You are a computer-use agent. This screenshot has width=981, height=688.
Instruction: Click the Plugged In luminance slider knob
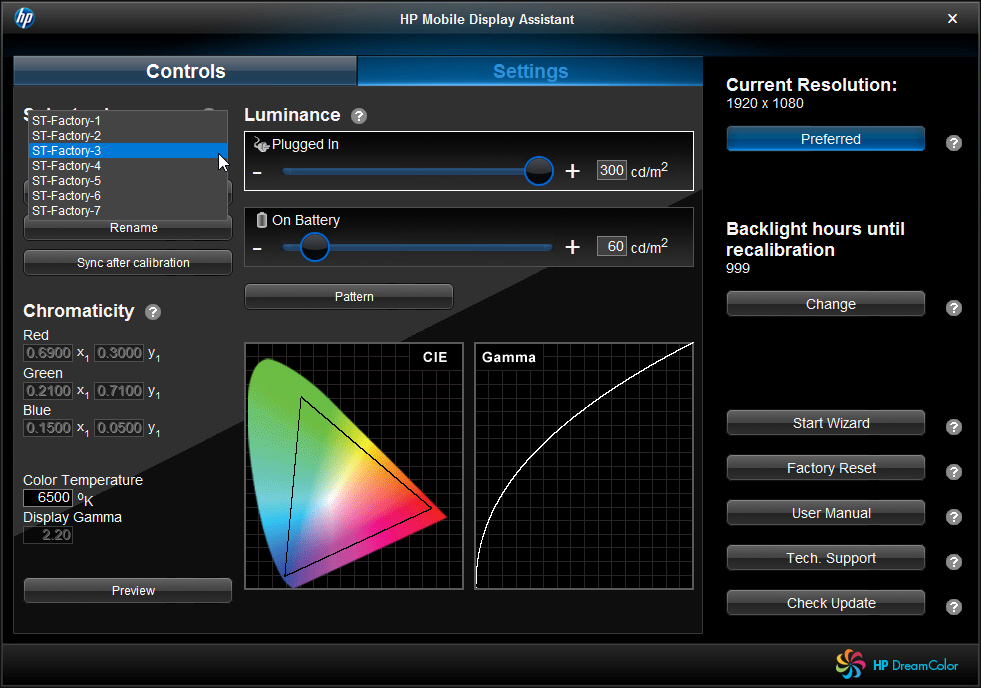click(539, 171)
